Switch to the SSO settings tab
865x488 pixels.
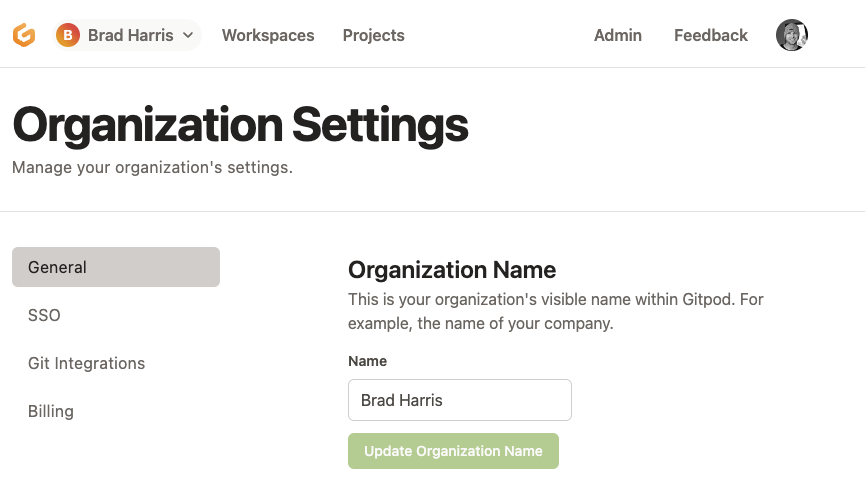[x=116, y=315]
